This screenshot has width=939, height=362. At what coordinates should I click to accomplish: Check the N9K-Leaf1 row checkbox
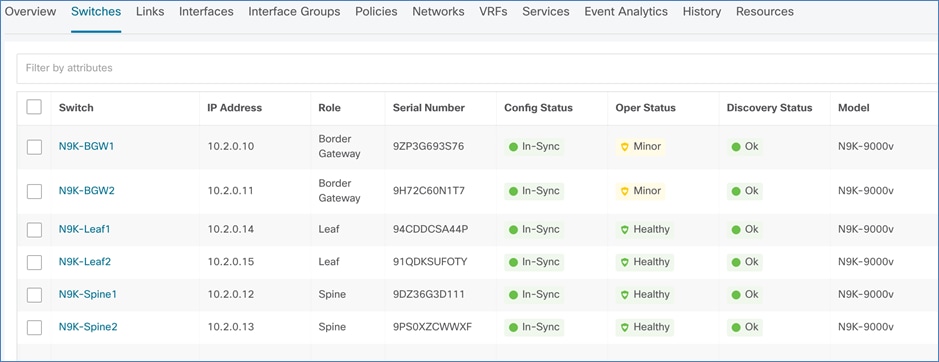pos(34,230)
